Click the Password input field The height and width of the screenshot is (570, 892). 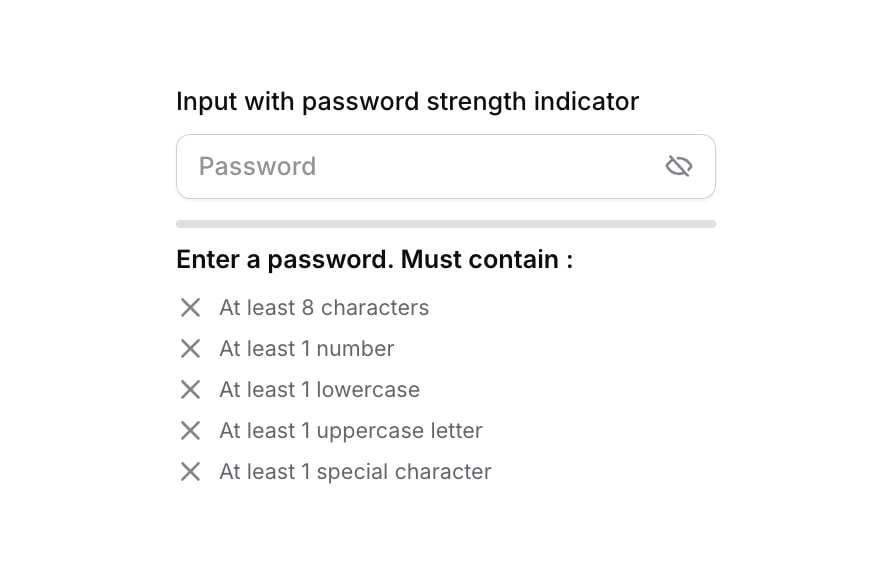pos(420,166)
